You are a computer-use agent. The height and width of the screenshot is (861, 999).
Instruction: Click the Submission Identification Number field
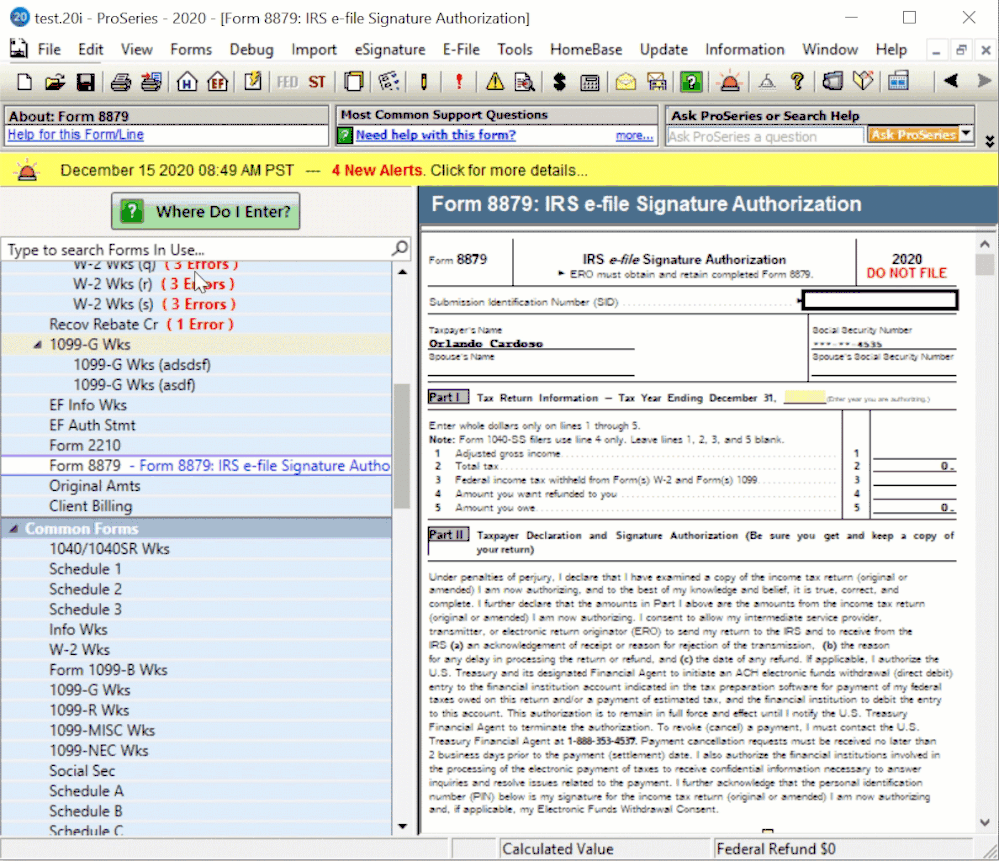880,300
